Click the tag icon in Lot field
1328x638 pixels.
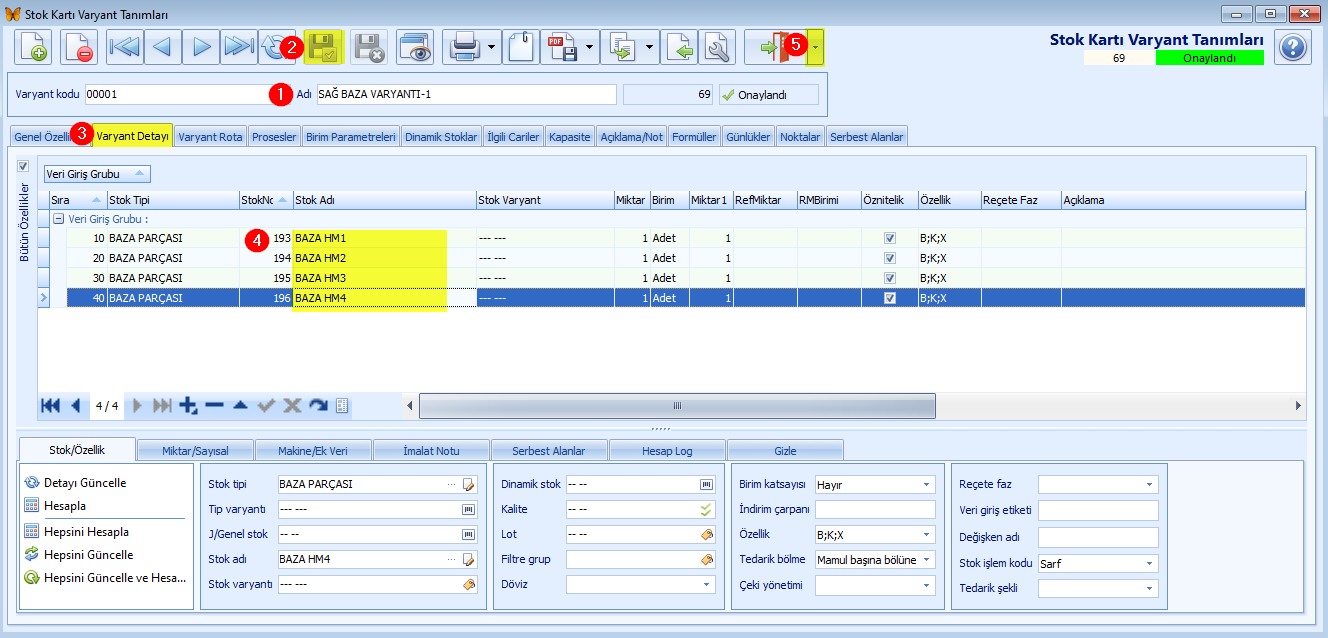coord(707,534)
